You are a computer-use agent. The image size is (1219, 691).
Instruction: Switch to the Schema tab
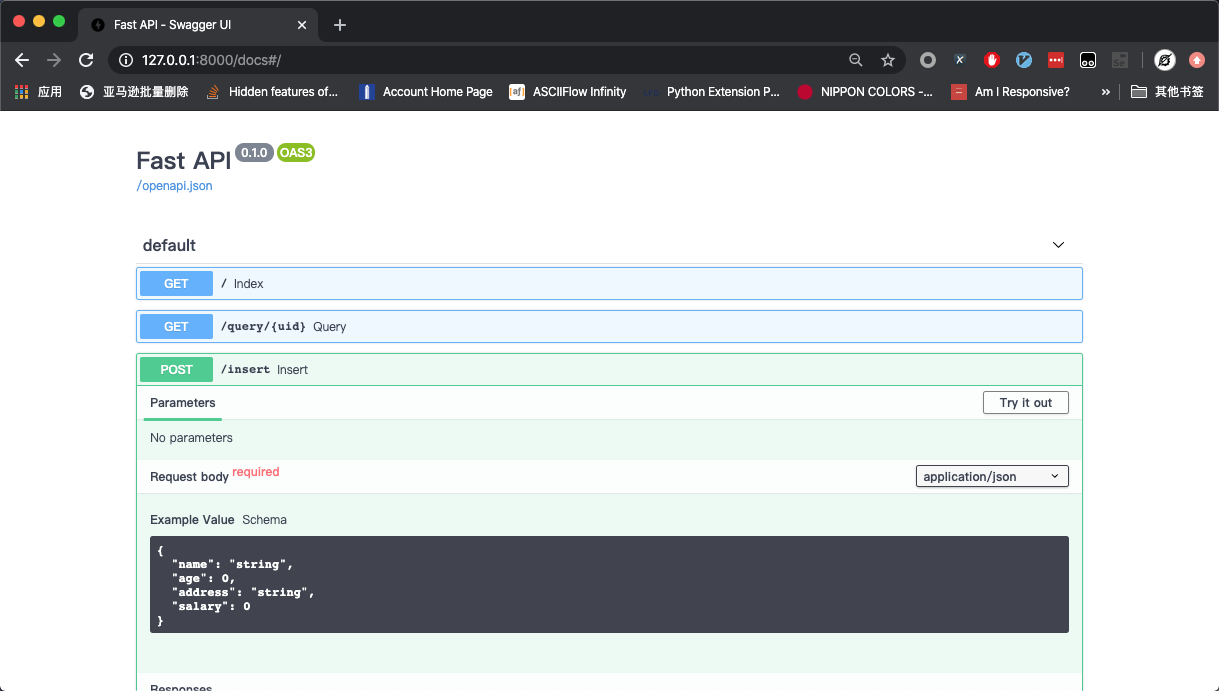click(264, 520)
